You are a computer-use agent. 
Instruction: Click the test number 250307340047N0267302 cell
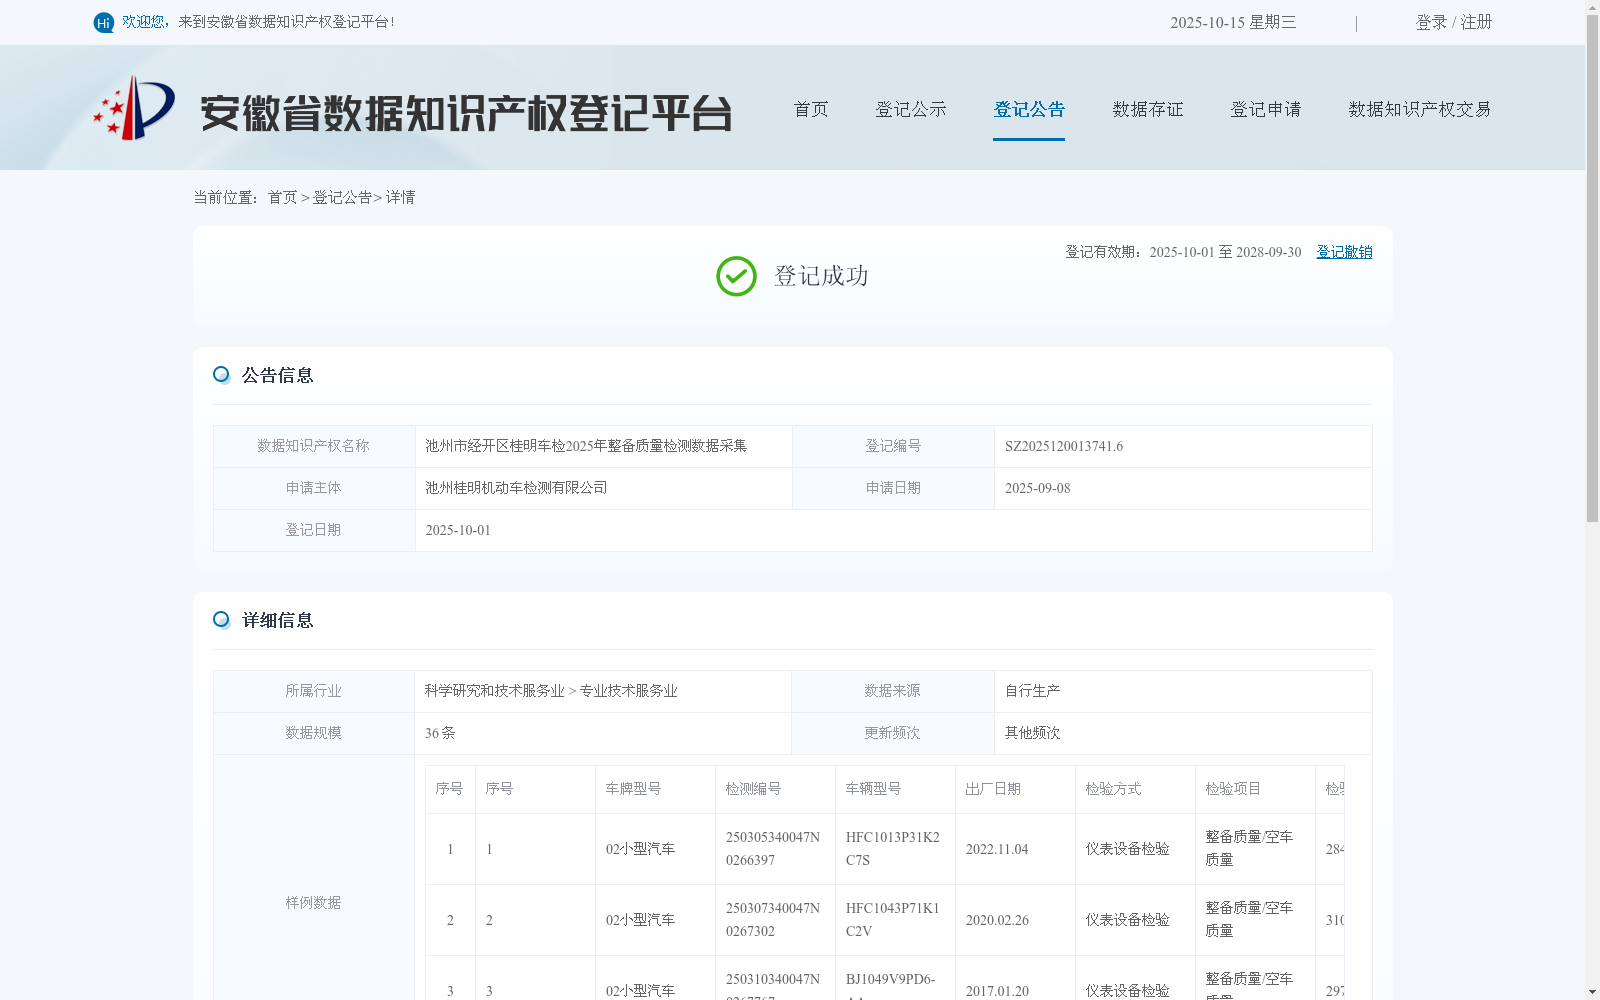(773, 920)
